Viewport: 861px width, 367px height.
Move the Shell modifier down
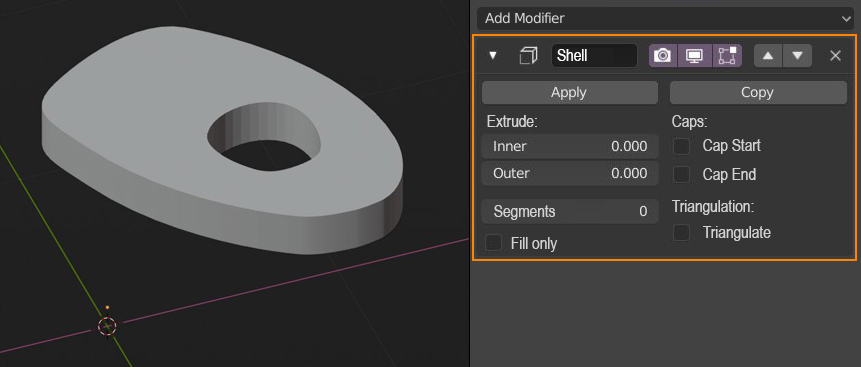point(797,55)
